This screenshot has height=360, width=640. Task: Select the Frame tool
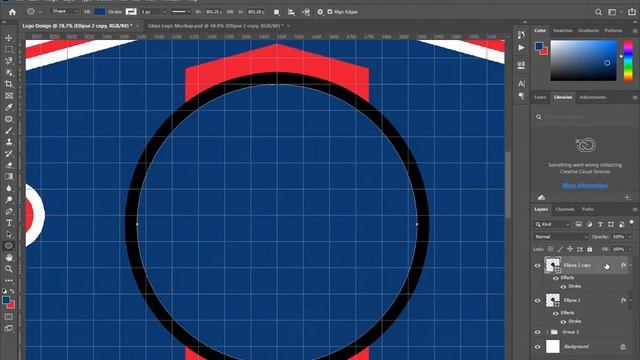click(x=9, y=96)
